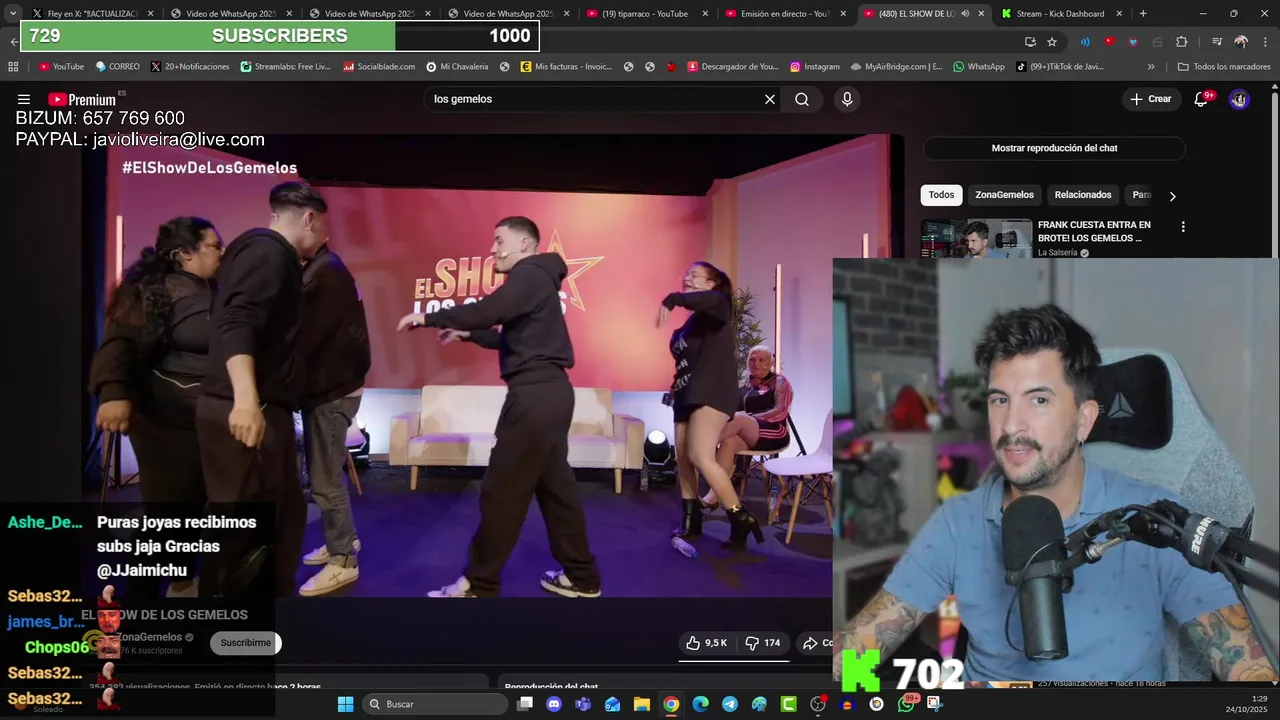The image size is (1280, 720).
Task: Open the Chrome profile avatar
Action: 1241,41
